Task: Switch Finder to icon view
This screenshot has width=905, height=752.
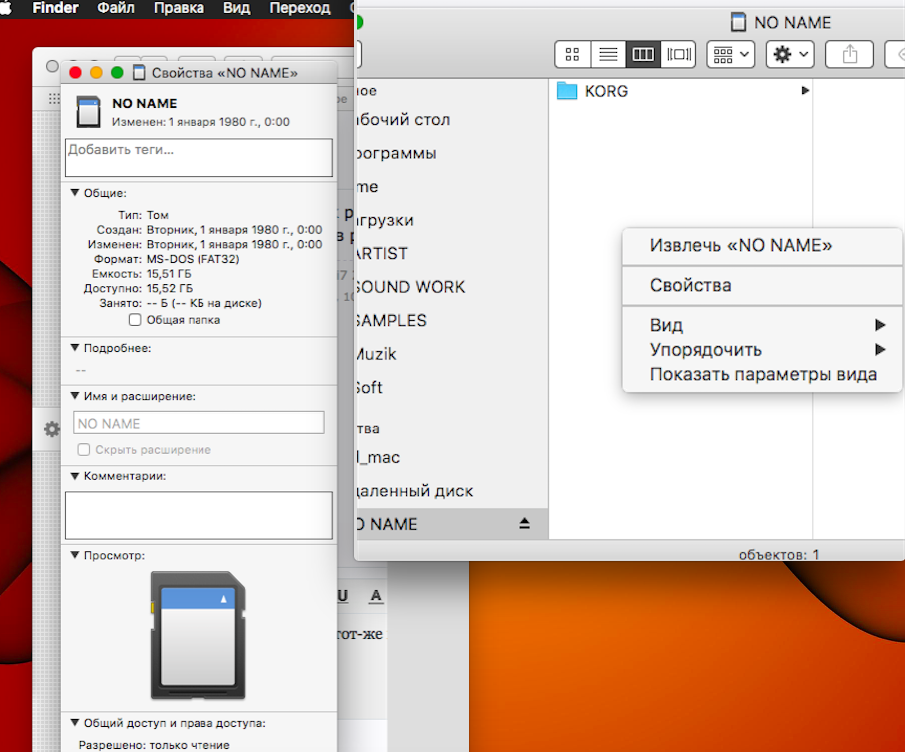Action: pos(573,55)
